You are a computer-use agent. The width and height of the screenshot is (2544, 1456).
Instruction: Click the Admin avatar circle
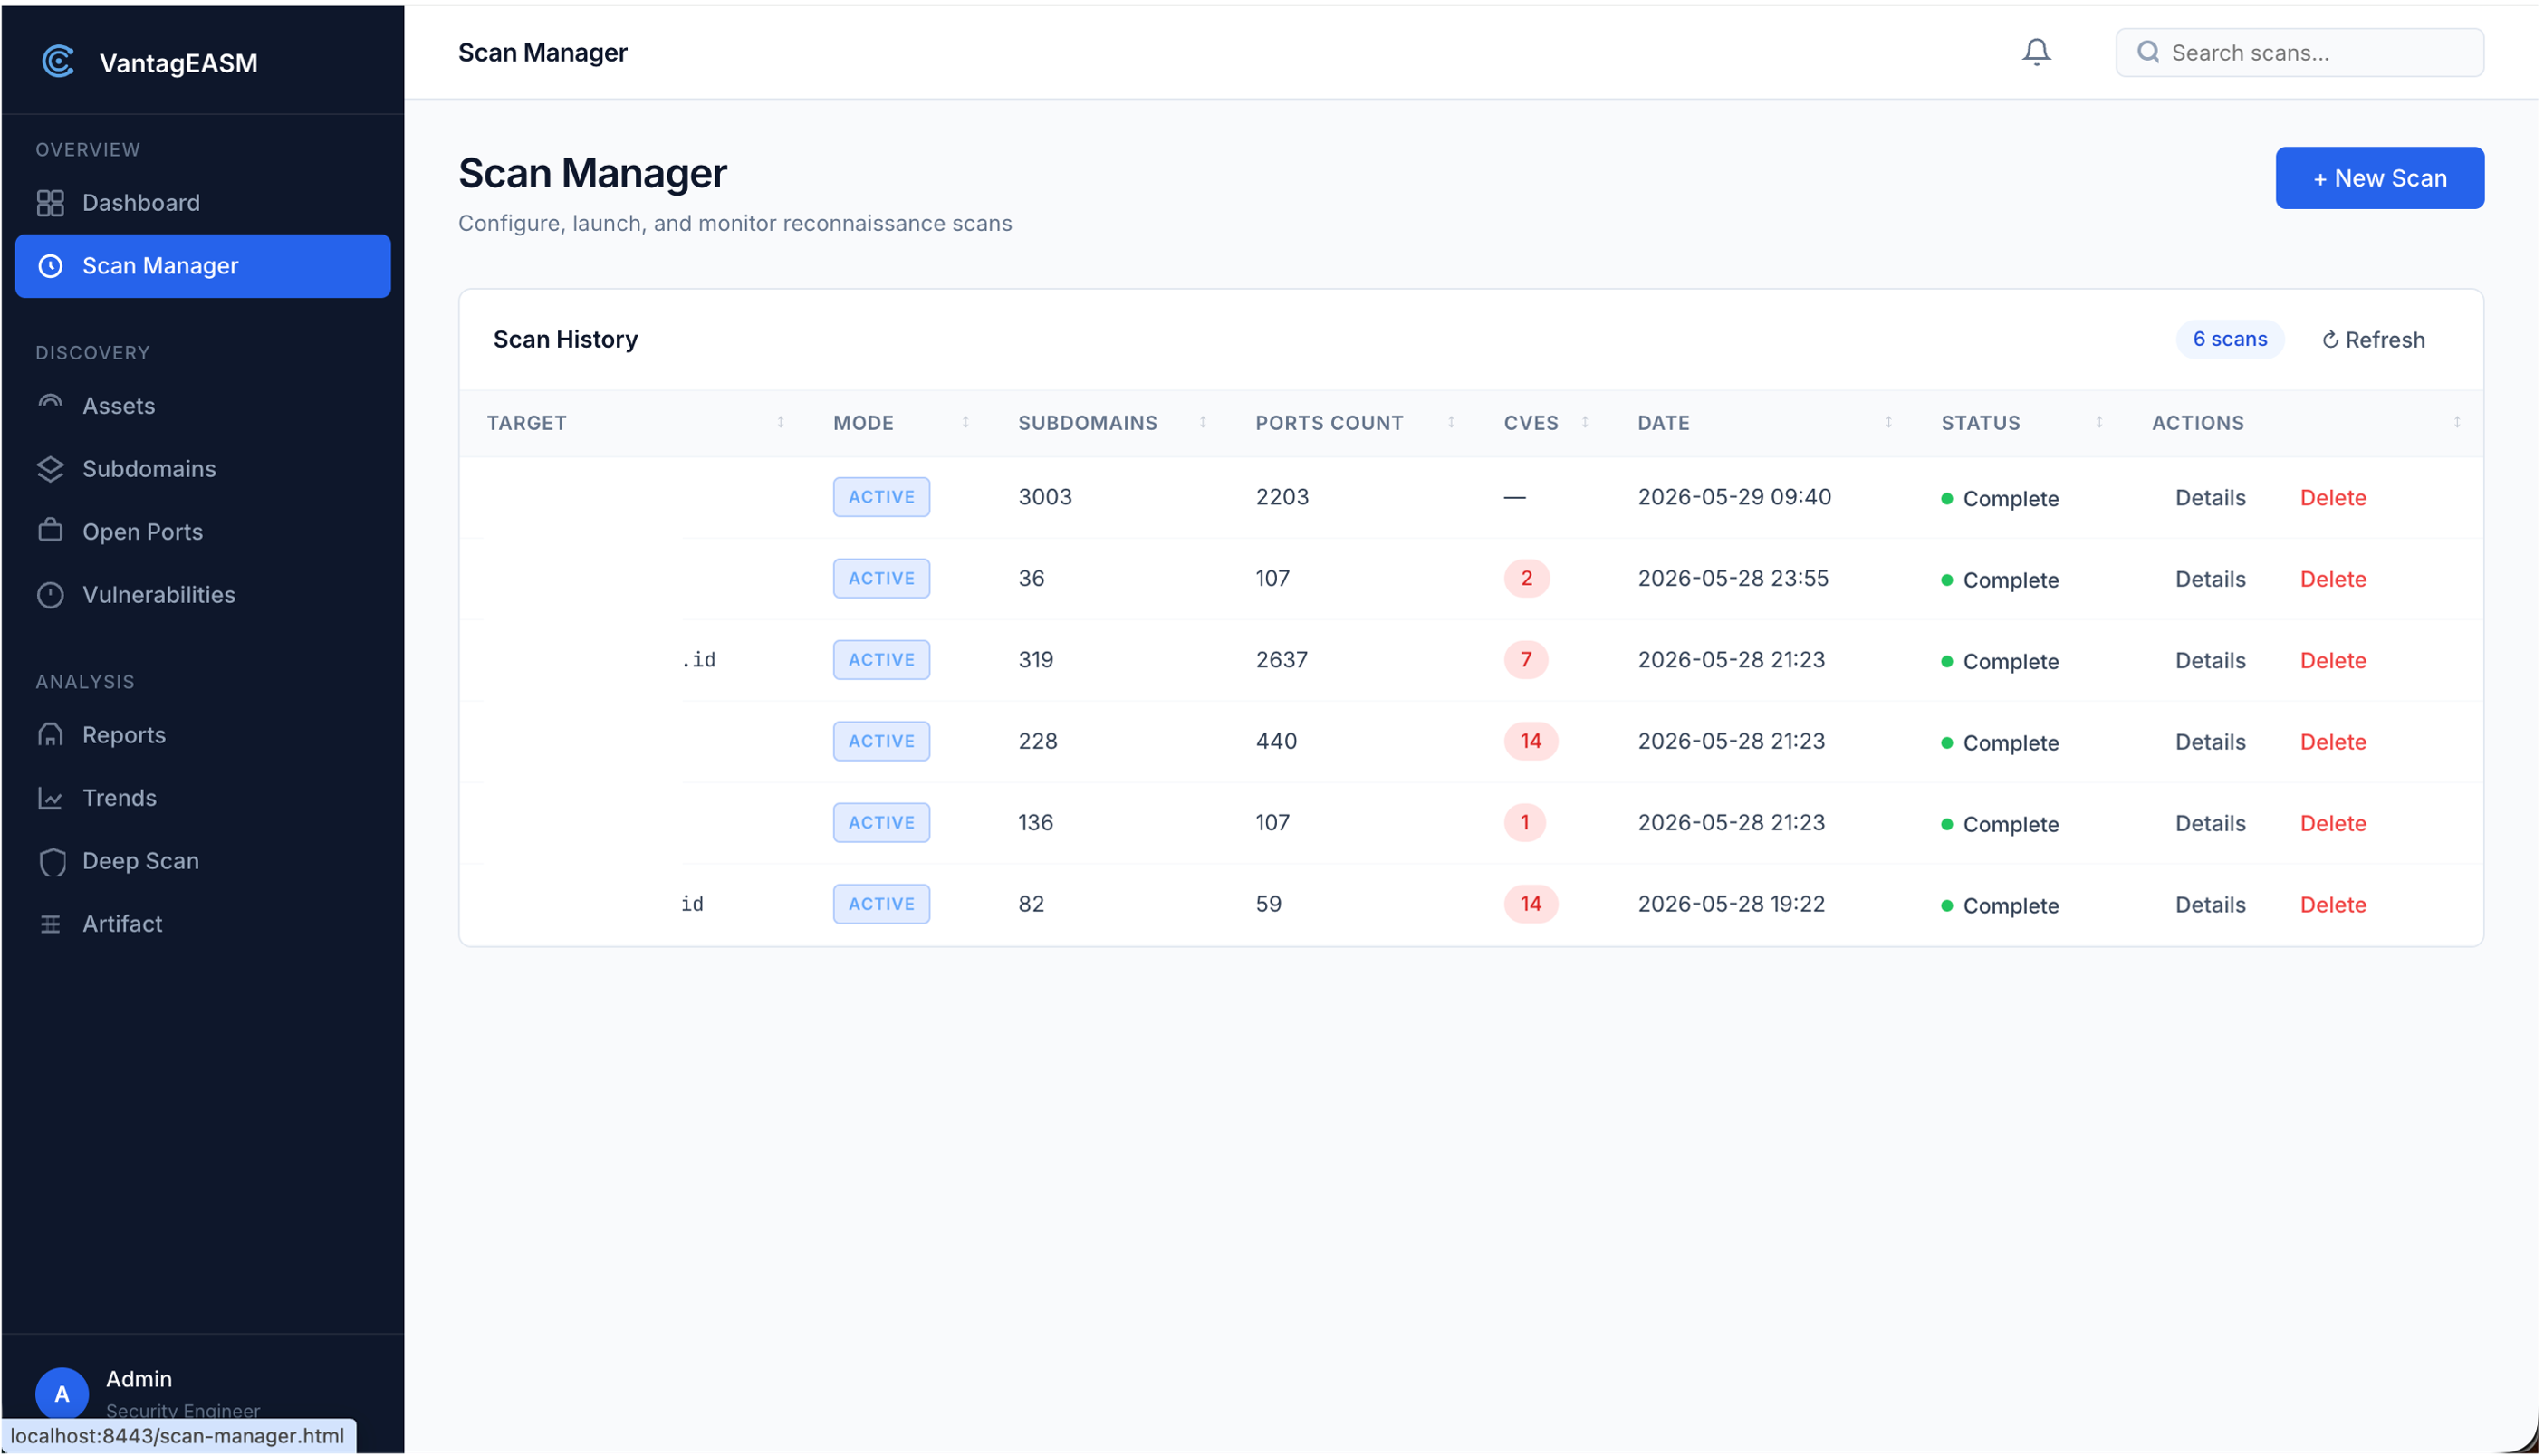point(62,1393)
